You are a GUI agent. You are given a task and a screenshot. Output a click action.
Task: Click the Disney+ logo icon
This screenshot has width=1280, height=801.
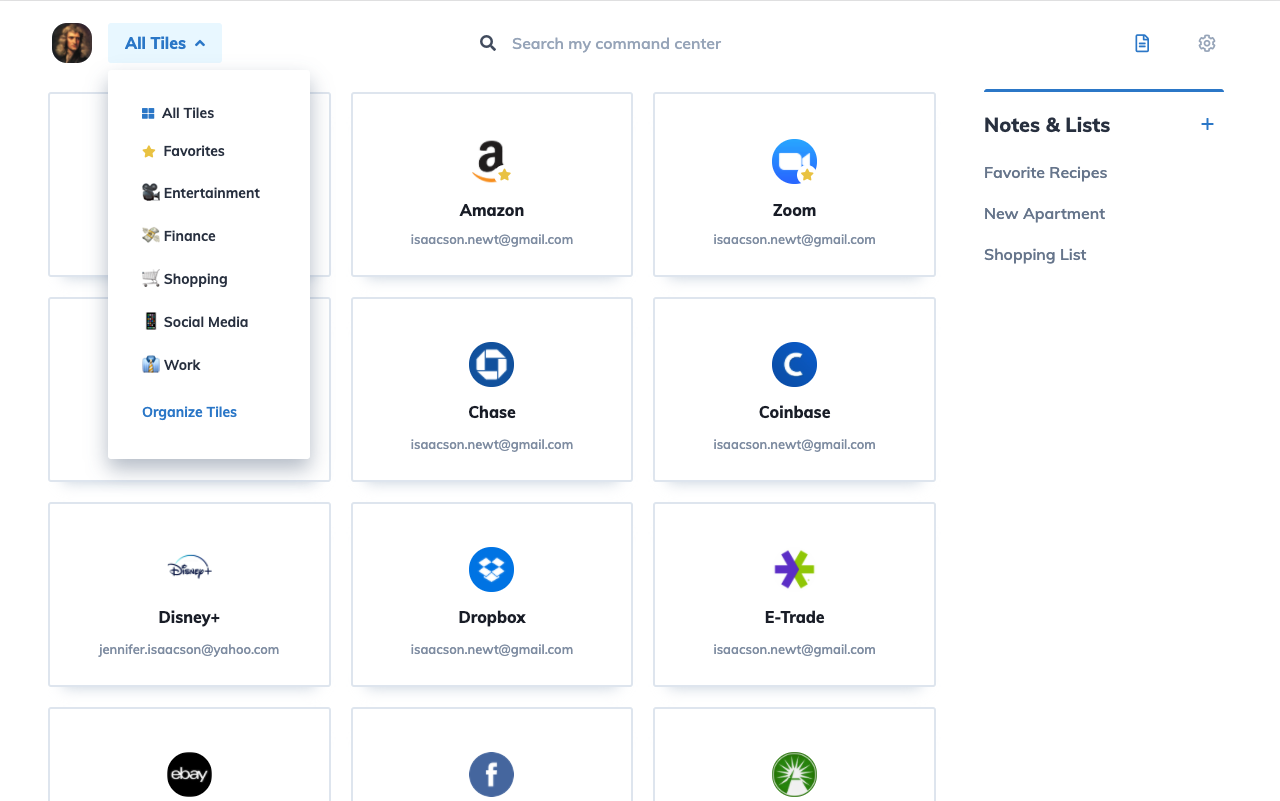point(189,568)
